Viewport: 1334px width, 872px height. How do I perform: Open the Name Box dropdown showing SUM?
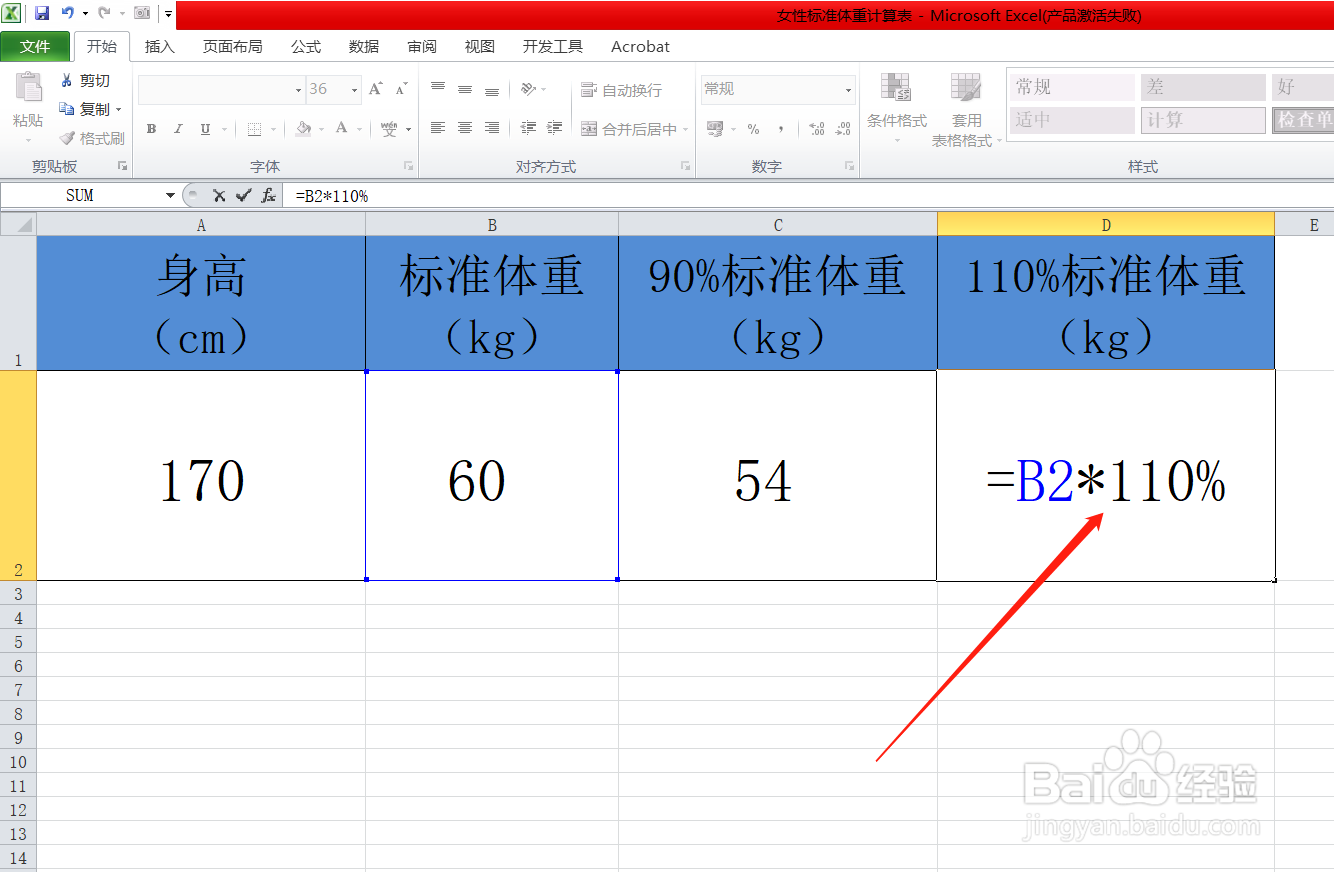coord(170,196)
